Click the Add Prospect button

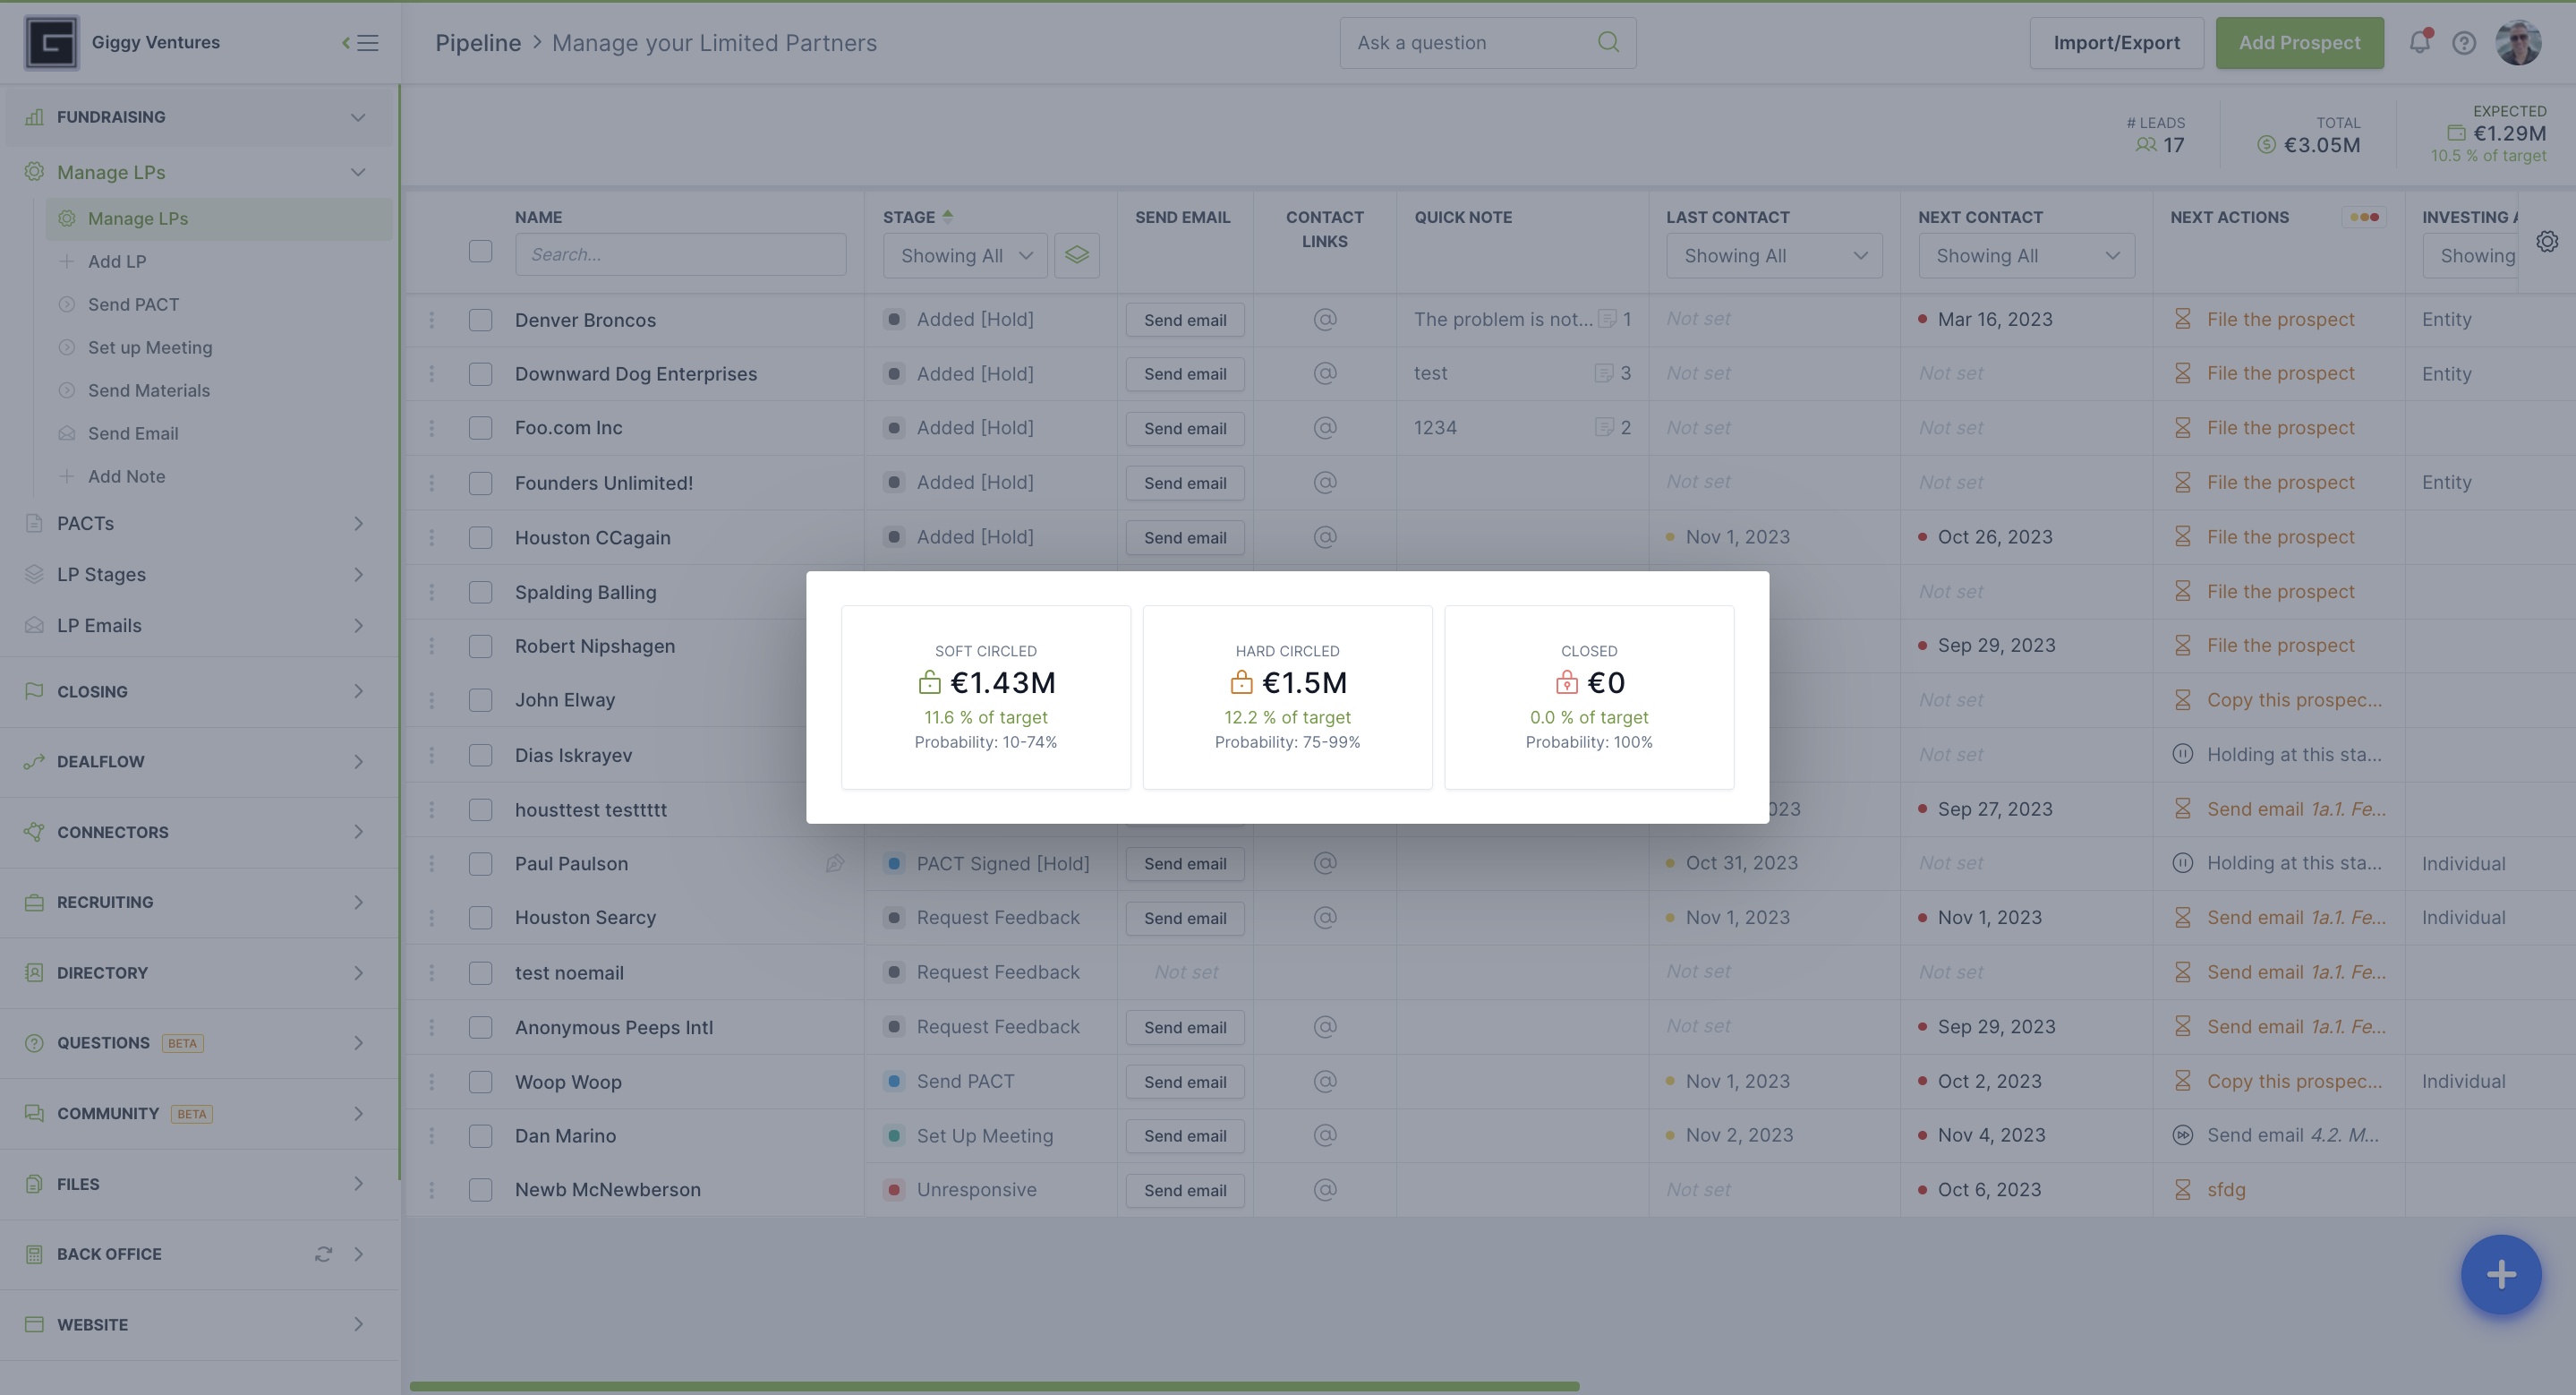tap(2299, 41)
